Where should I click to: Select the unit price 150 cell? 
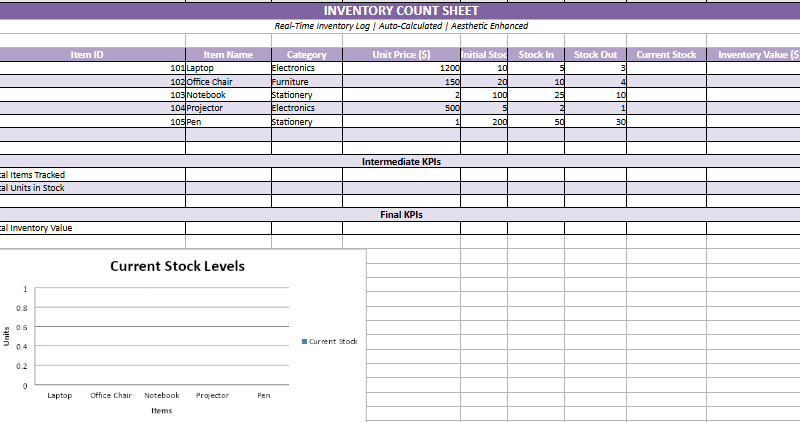tap(402, 82)
